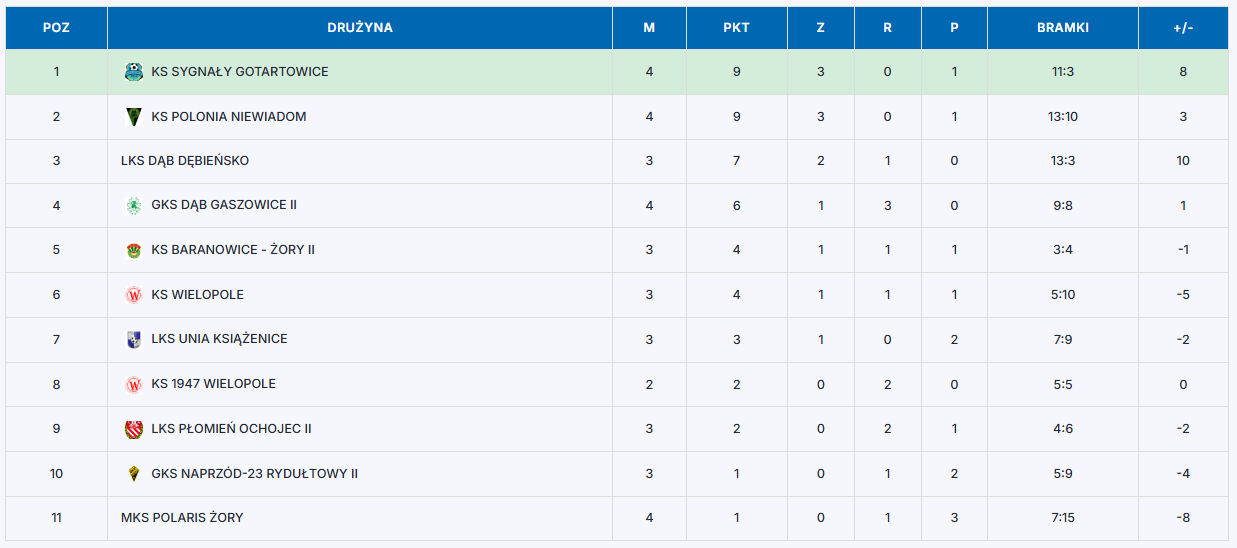Image resolution: width=1237 pixels, height=548 pixels.
Task: Open the LKS Dąb Dębieńsko team link
Action: 185,161
